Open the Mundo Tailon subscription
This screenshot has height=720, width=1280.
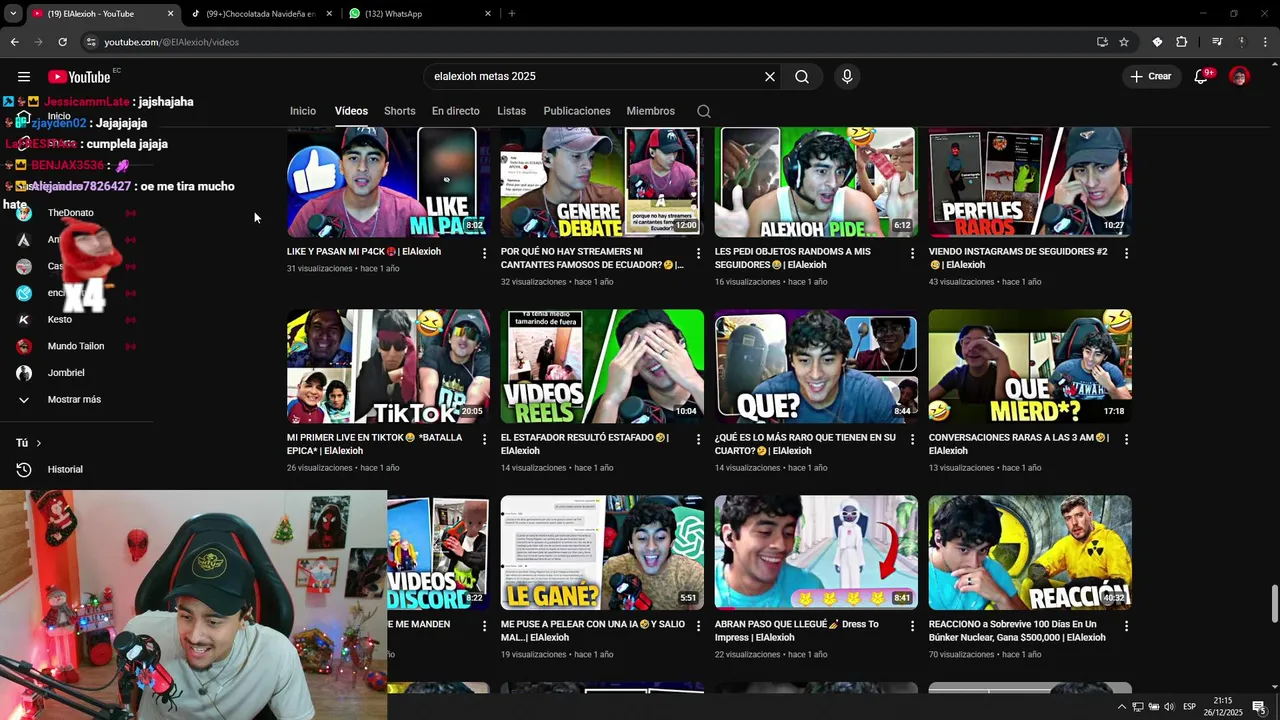pyautogui.click(x=76, y=346)
